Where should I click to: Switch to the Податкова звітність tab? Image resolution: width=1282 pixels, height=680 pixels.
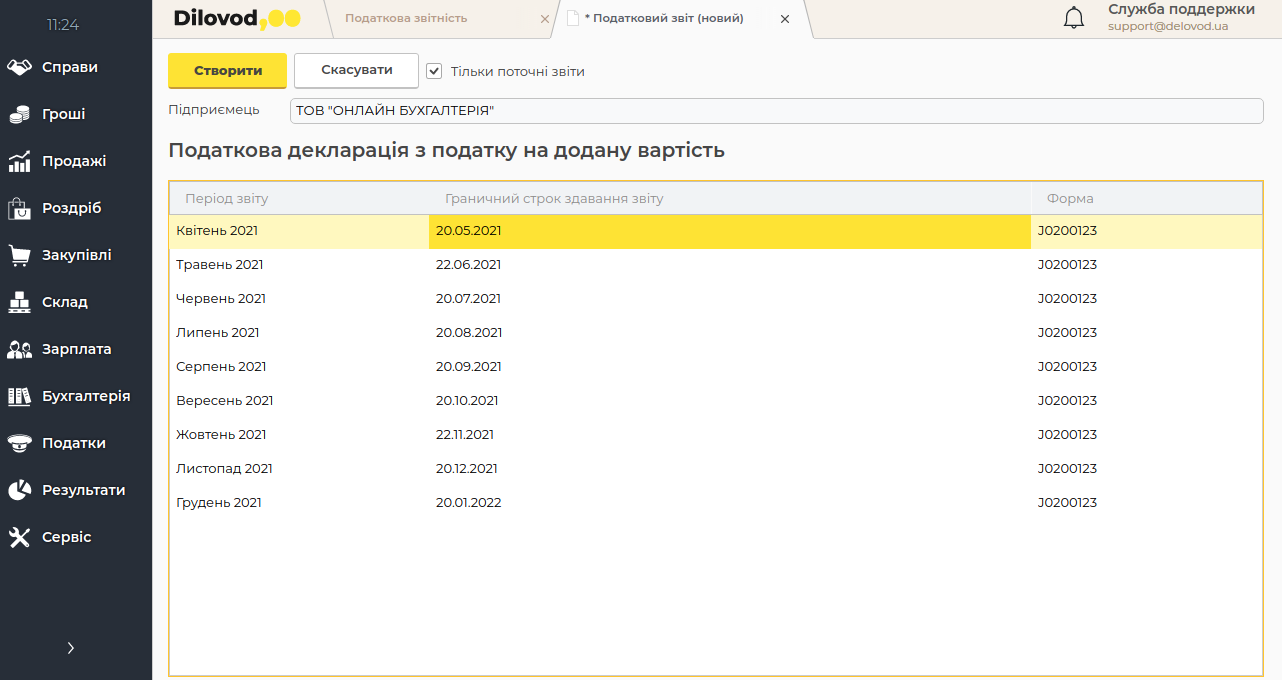tap(406, 18)
